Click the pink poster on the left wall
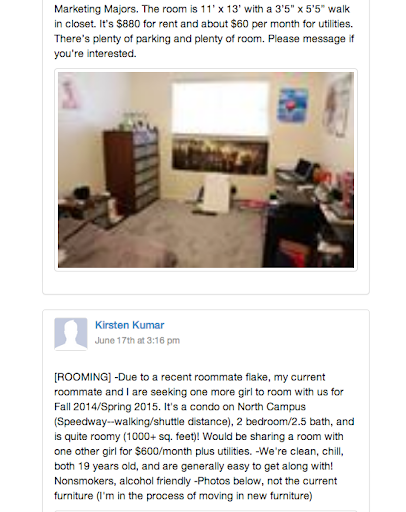The height and width of the screenshot is (512, 406). [x=71, y=92]
